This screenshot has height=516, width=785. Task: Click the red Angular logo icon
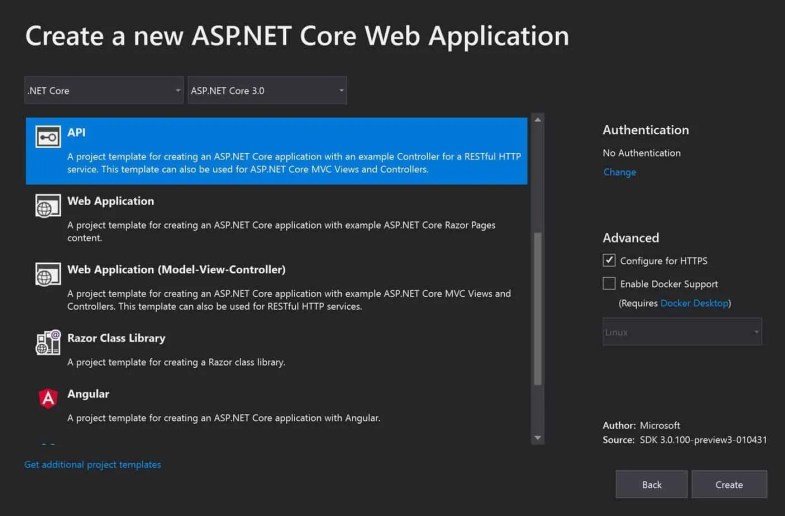[x=48, y=399]
